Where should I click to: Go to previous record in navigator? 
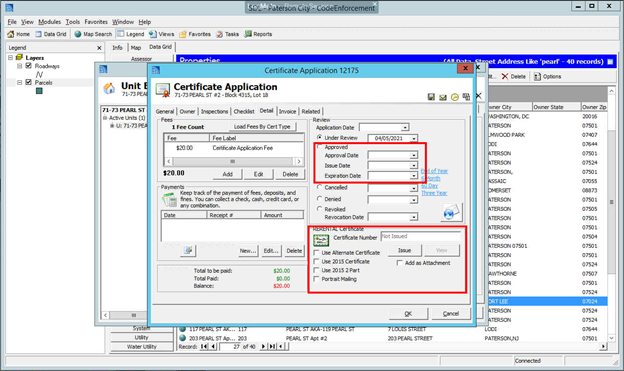[x=213, y=347]
